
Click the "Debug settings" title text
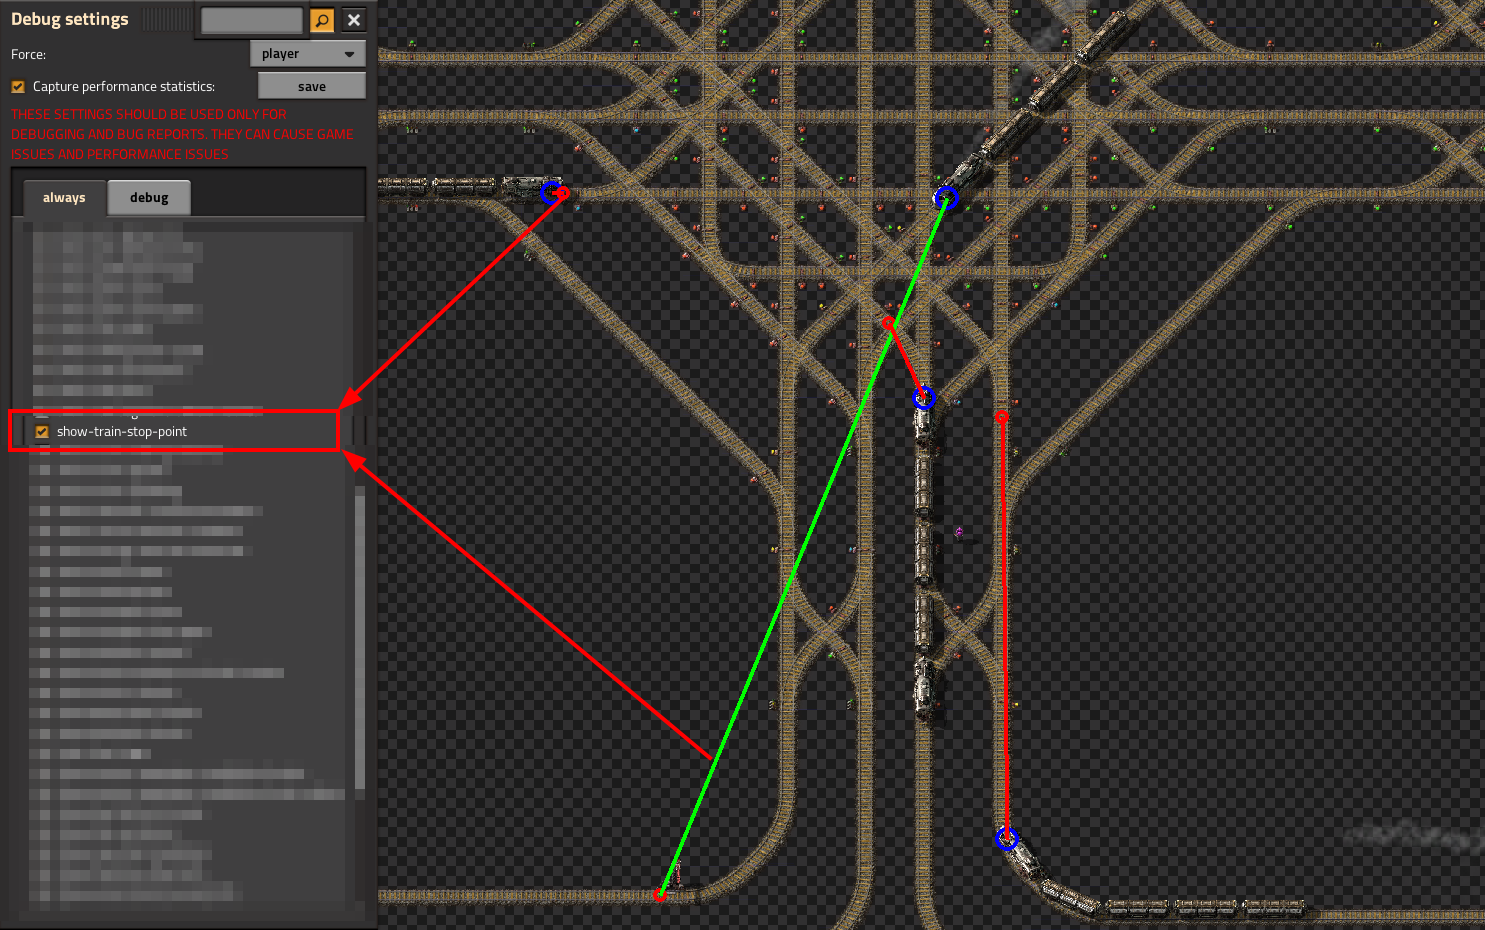(70, 19)
